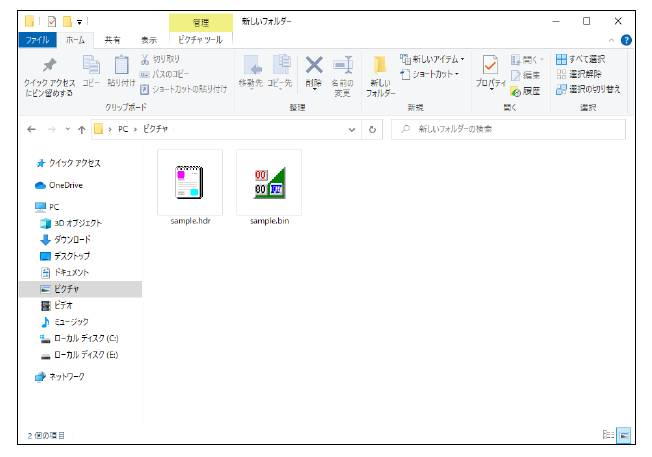Select PC in navigation pane
This screenshot has width=652, height=457.
click(x=47, y=207)
